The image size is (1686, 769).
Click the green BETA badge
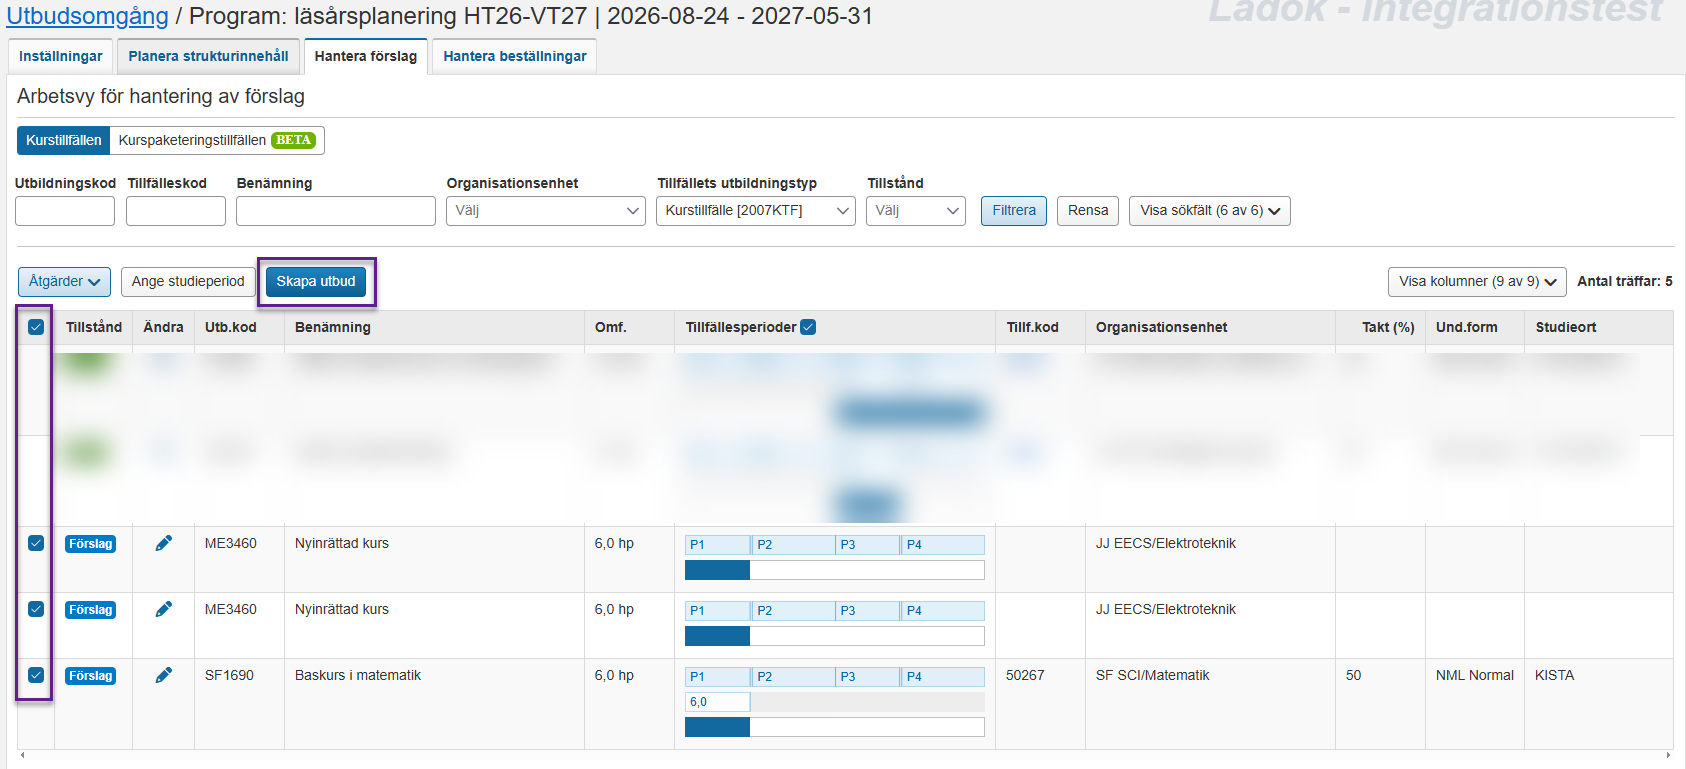(293, 140)
